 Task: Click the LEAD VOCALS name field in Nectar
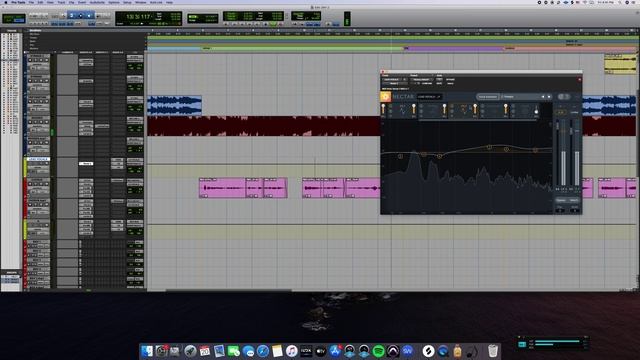(x=429, y=97)
